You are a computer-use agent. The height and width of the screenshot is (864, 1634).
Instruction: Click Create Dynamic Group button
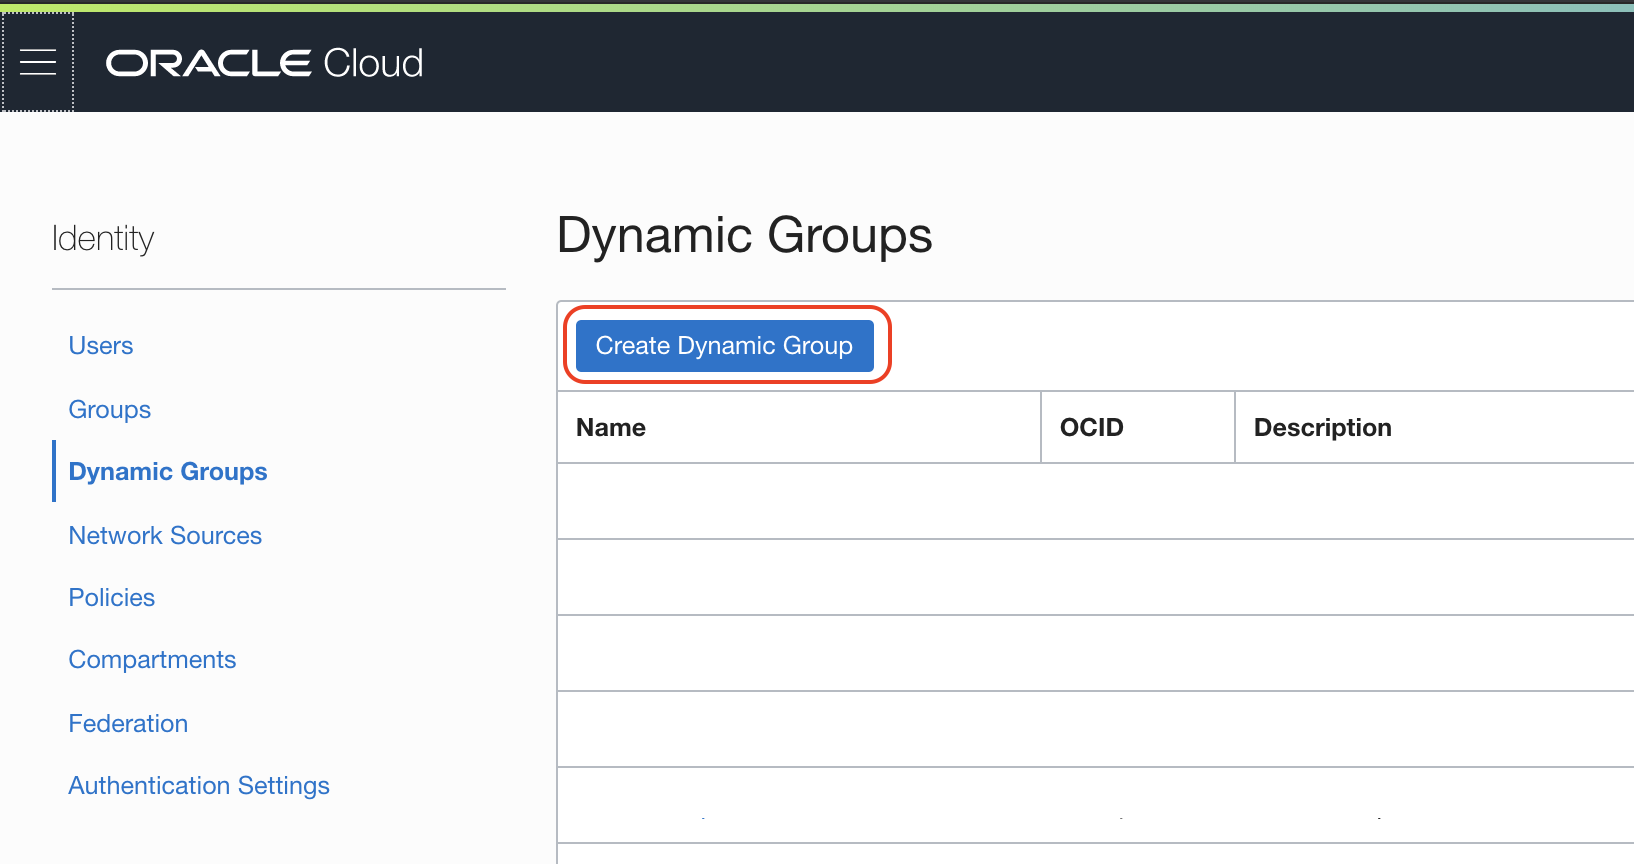[x=725, y=346]
